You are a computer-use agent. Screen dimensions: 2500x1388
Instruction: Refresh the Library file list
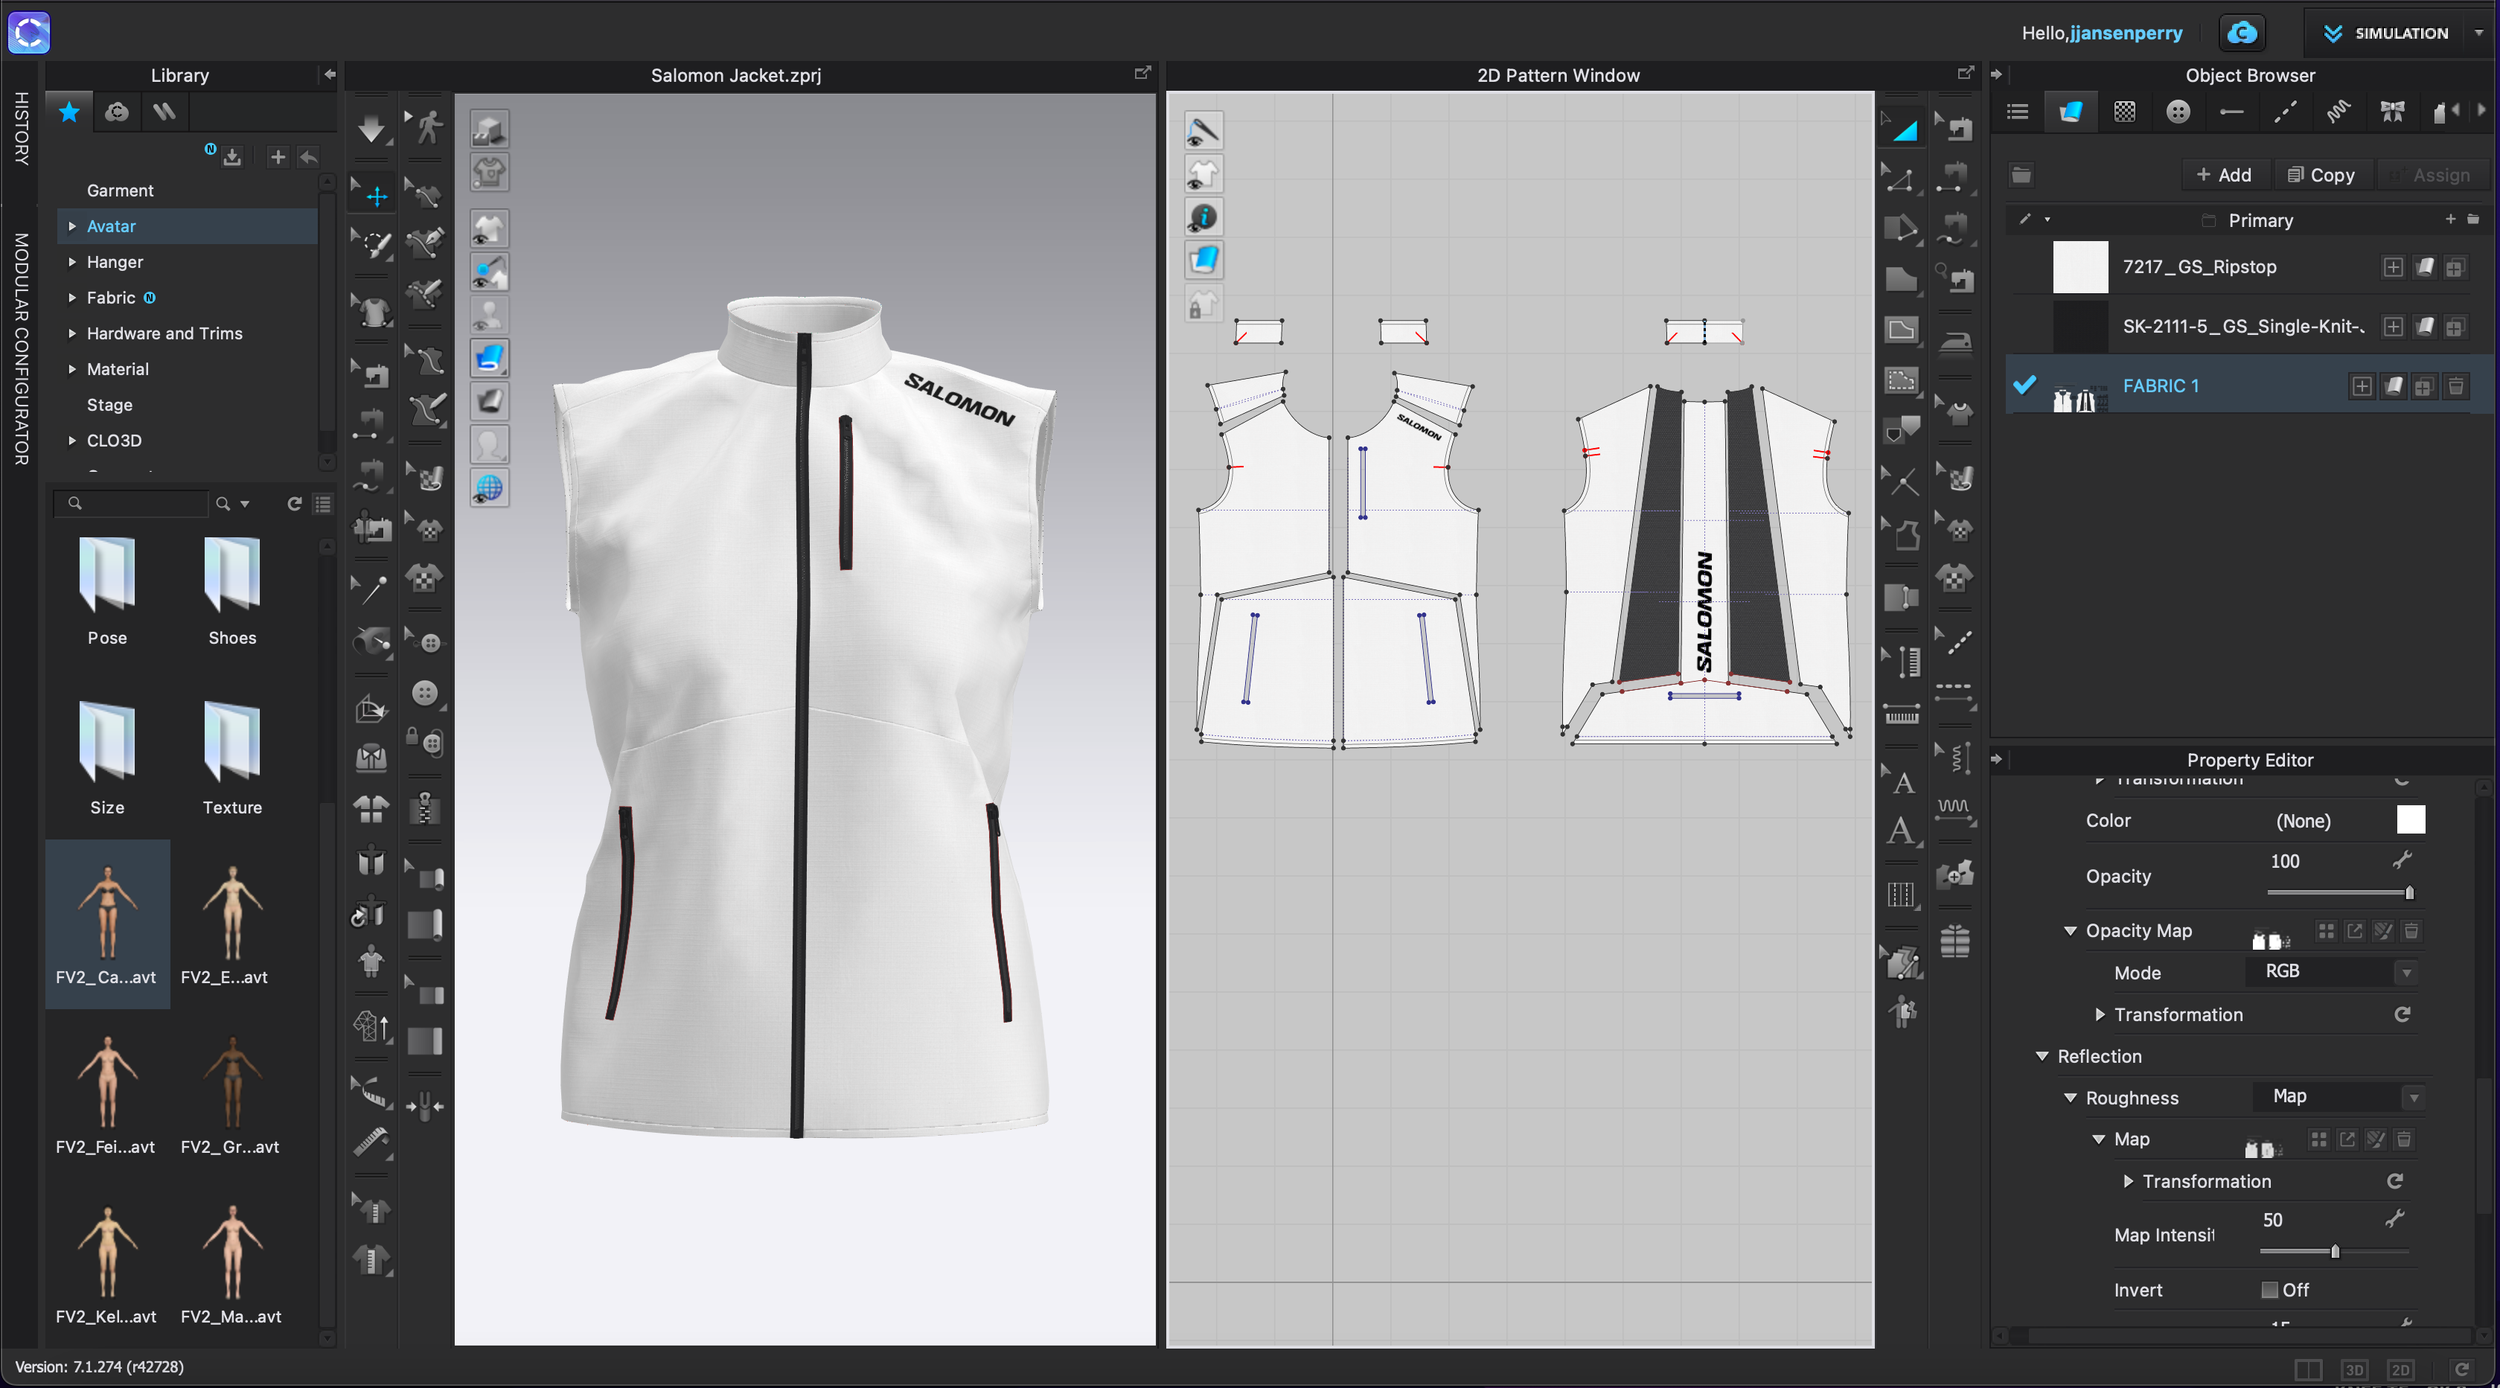click(294, 504)
